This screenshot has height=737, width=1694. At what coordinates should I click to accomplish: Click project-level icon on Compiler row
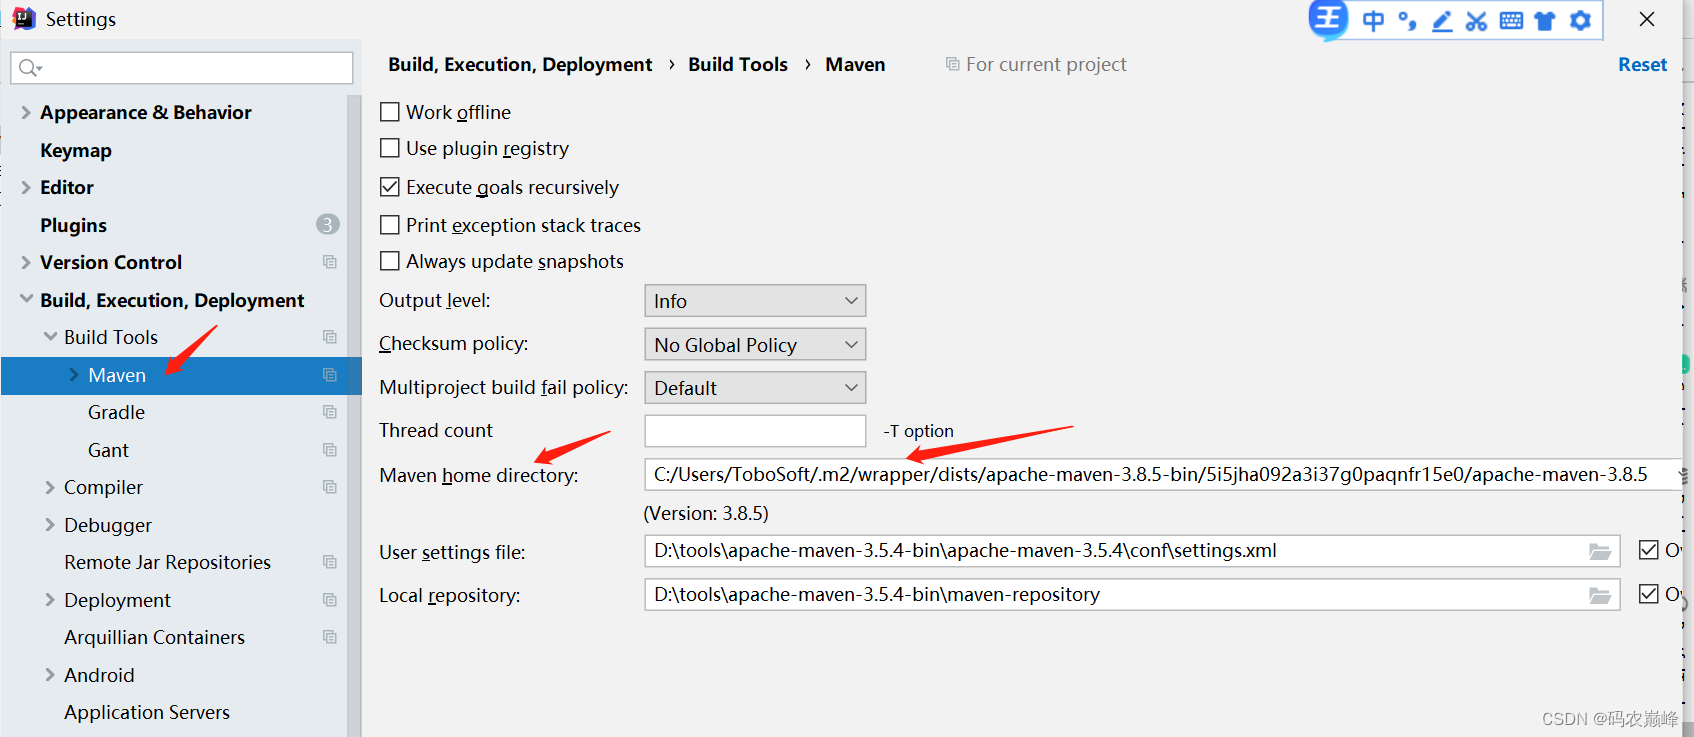click(329, 487)
